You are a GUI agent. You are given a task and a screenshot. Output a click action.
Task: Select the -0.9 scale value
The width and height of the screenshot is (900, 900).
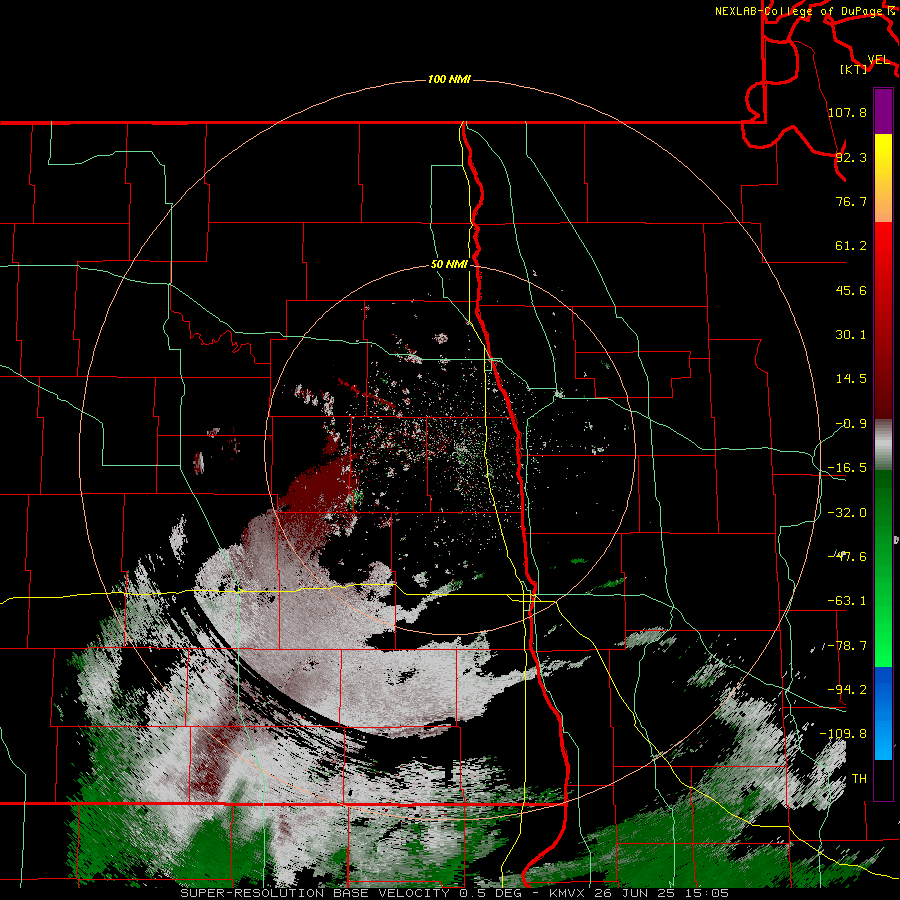tap(851, 424)
